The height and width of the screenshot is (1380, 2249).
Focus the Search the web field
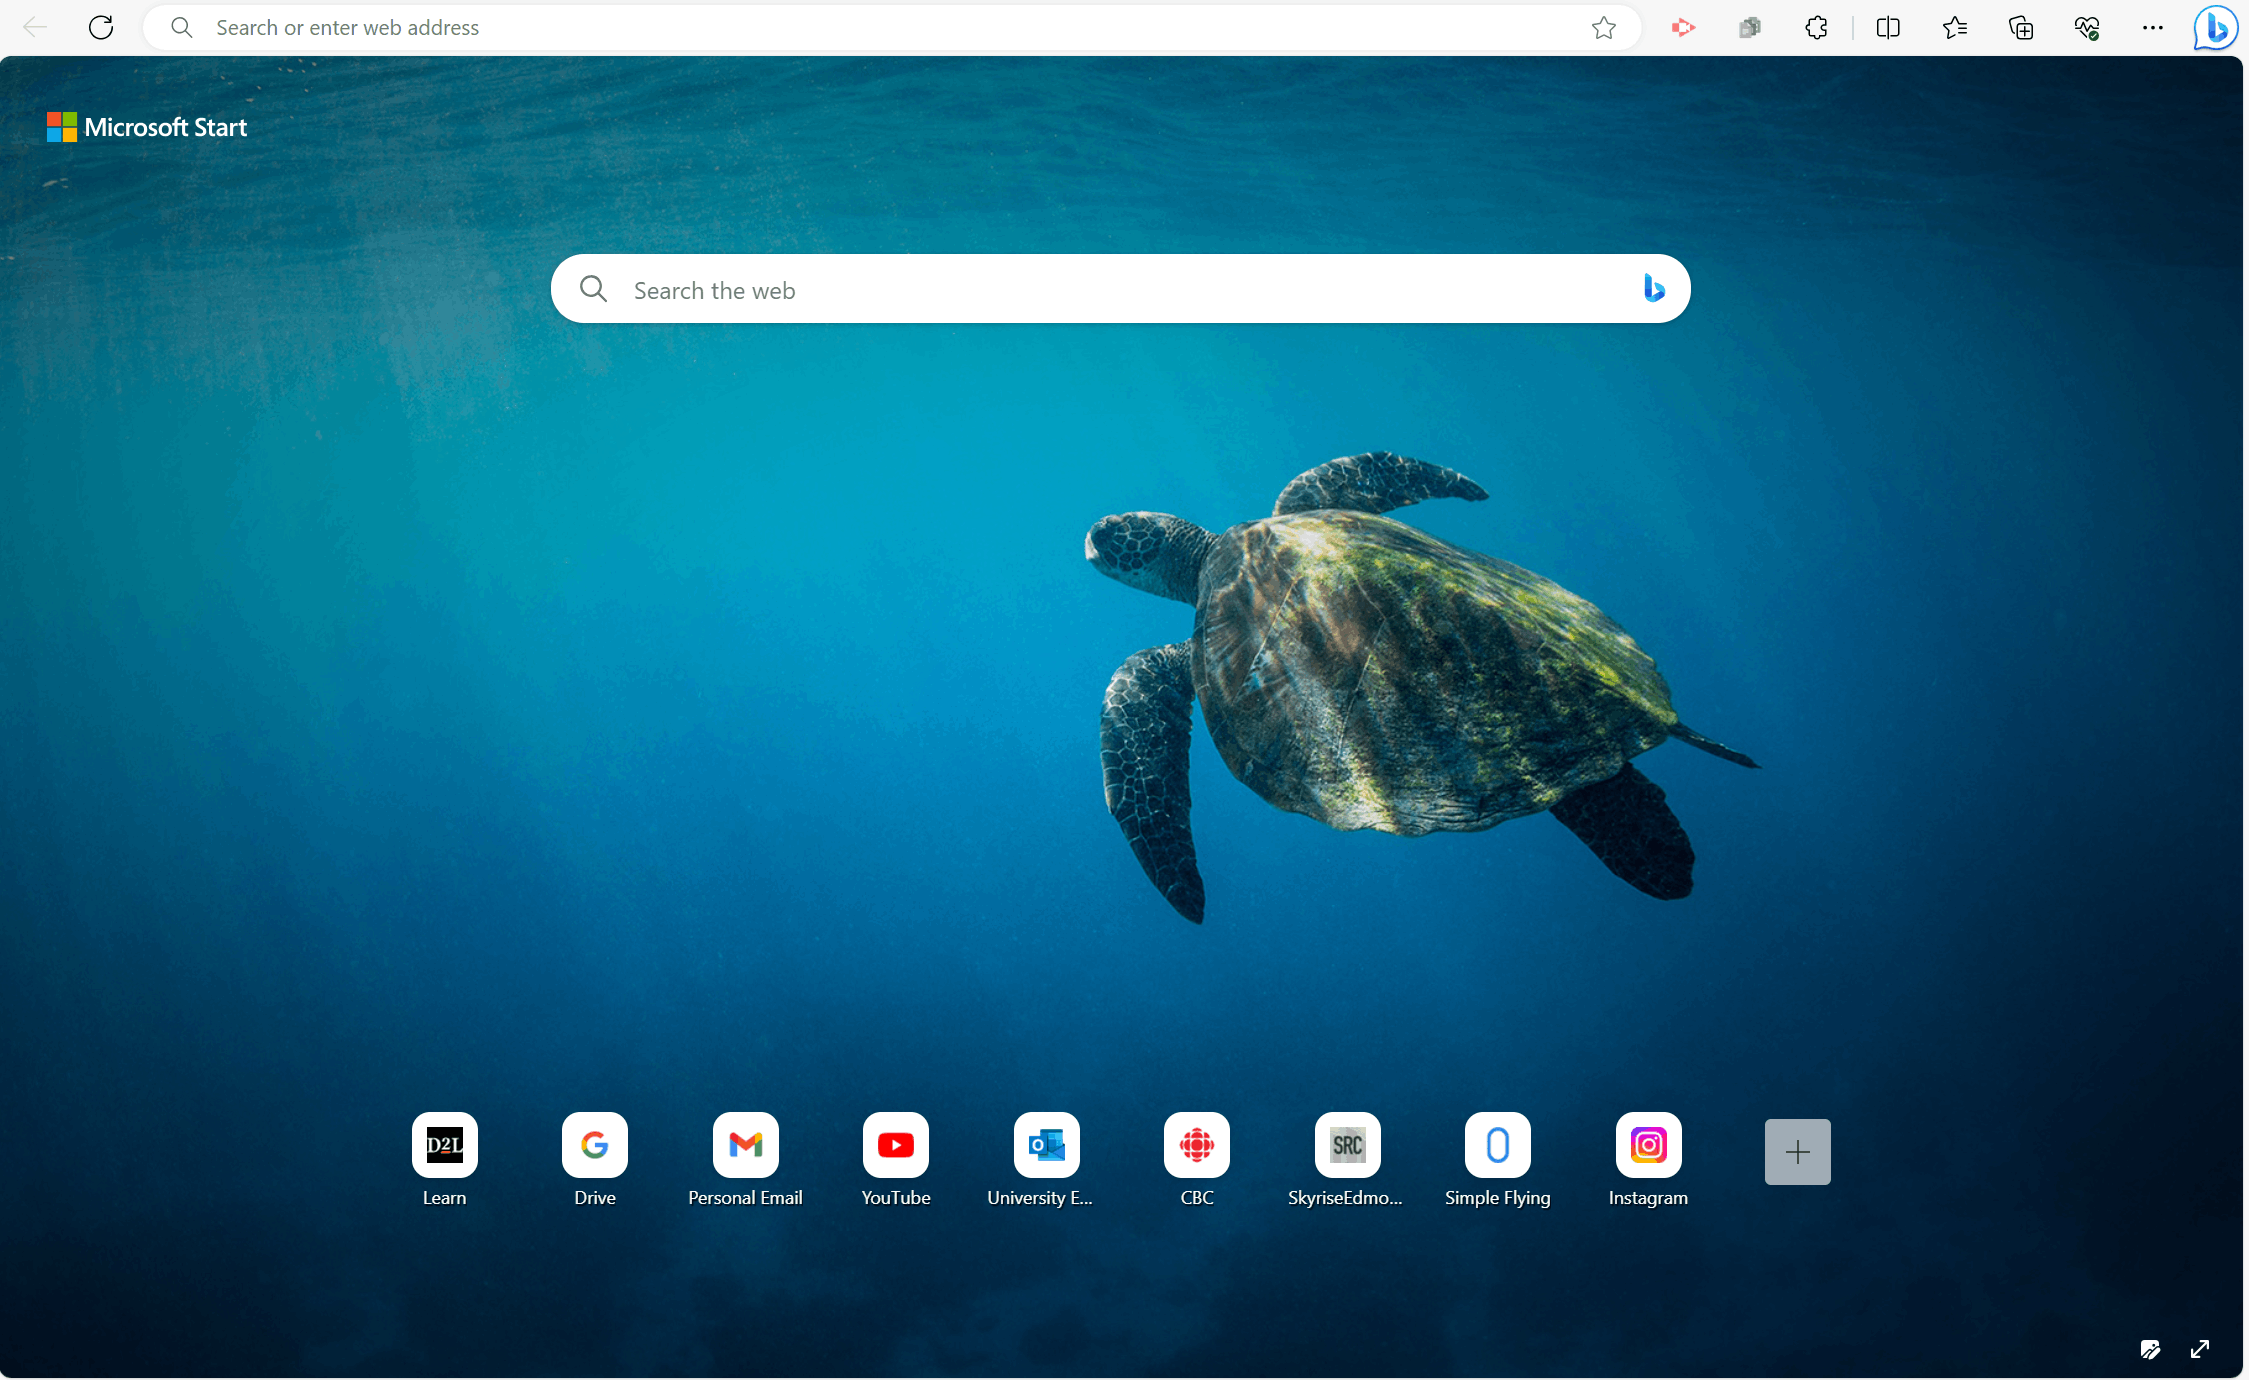click(x=1100, y=290)
